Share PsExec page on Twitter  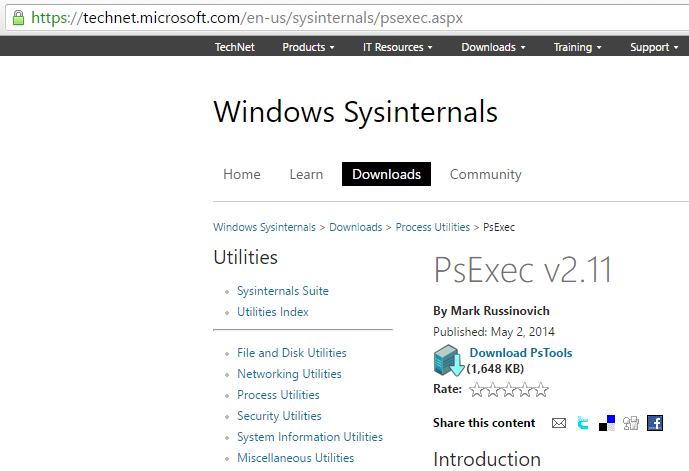pos(583,423)
